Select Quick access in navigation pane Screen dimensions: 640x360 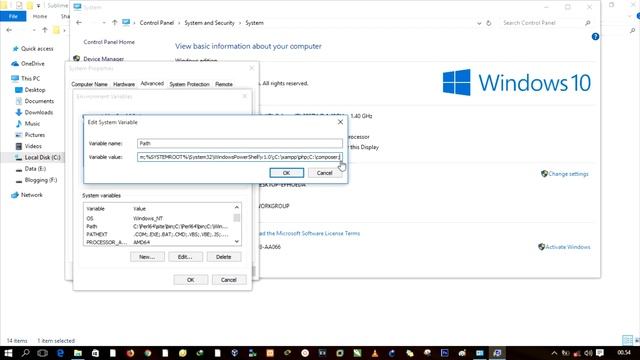coord(37,49)
